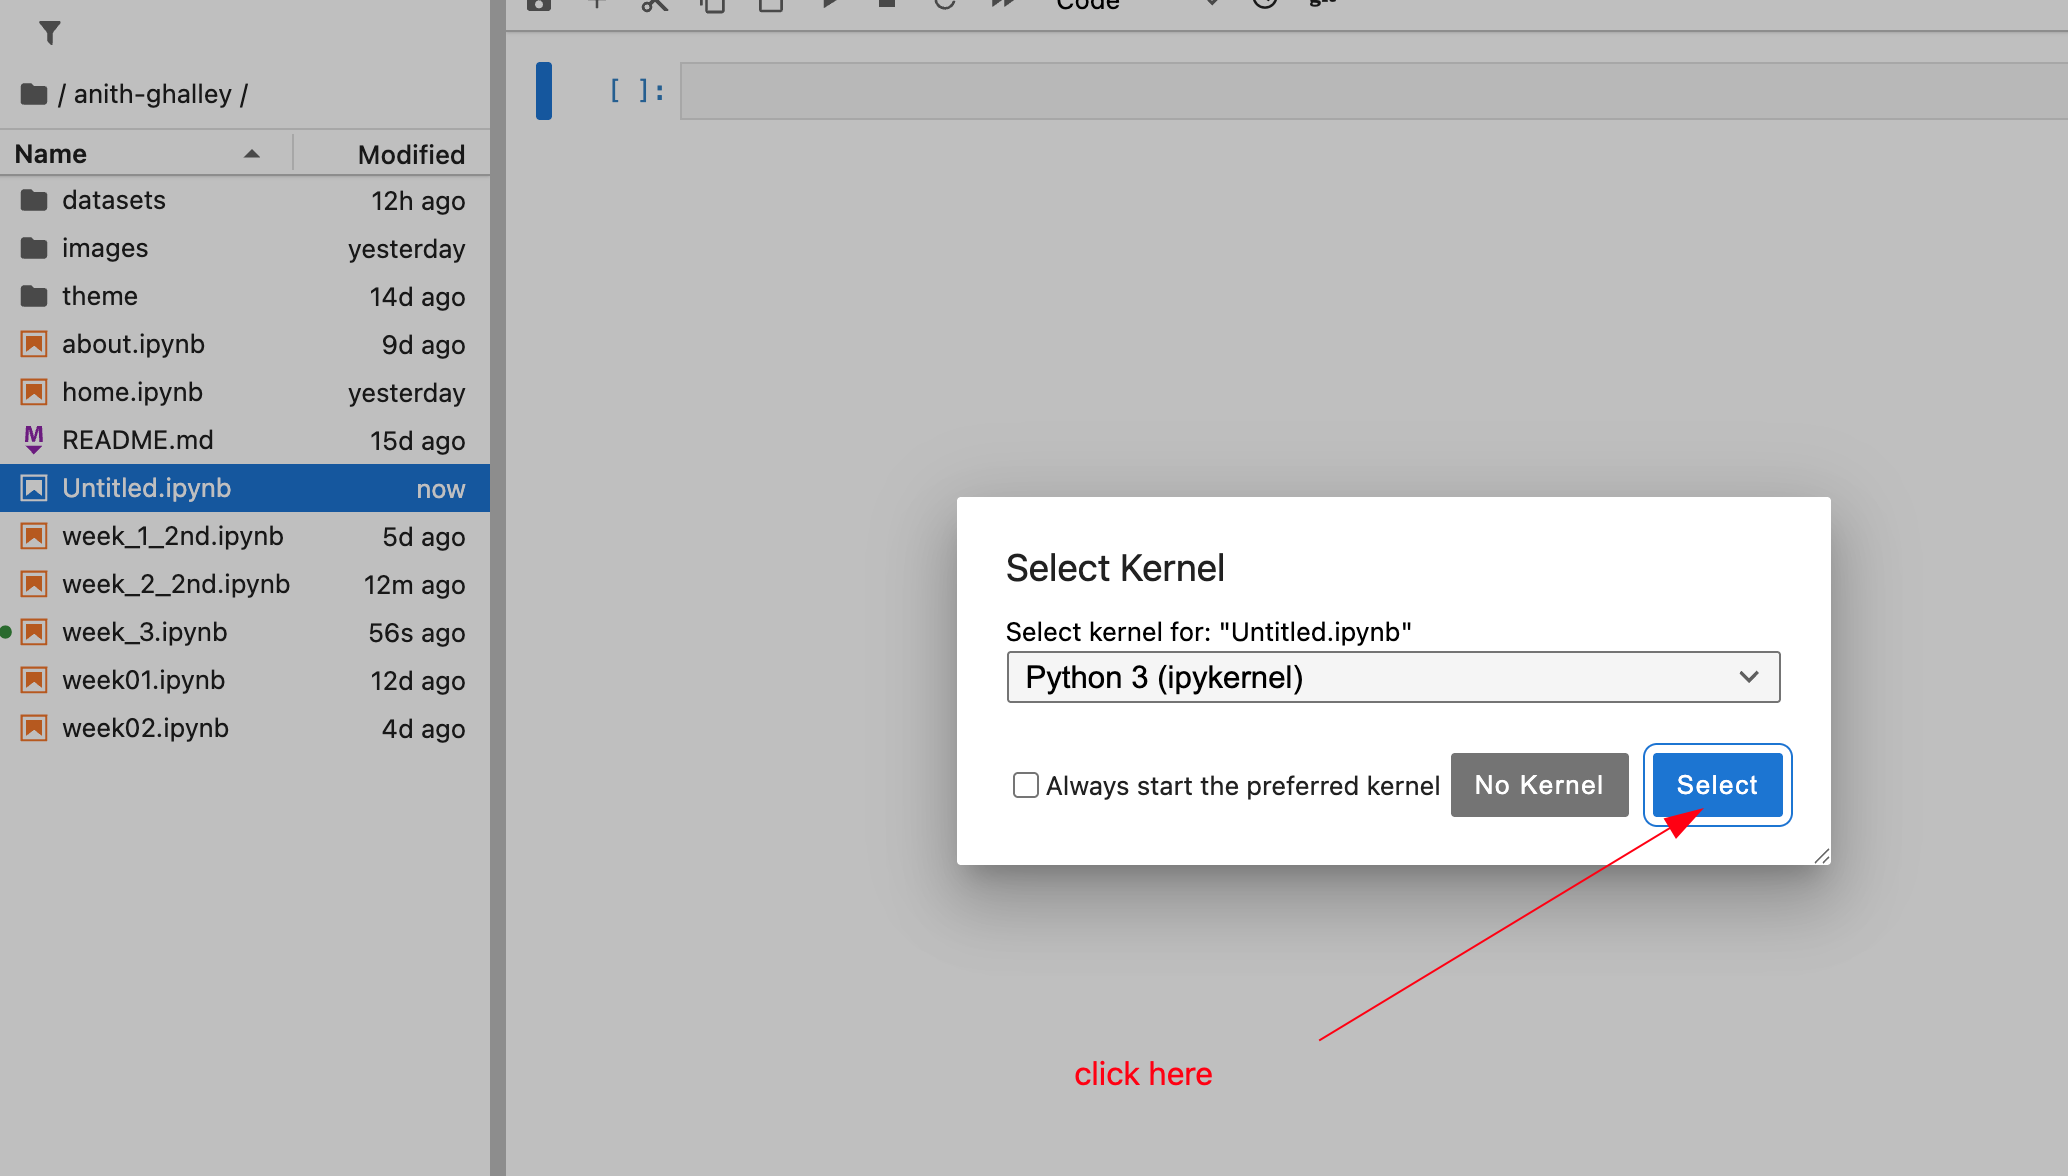
Task: Click the theme folder icon
Action: click(34, 296)
